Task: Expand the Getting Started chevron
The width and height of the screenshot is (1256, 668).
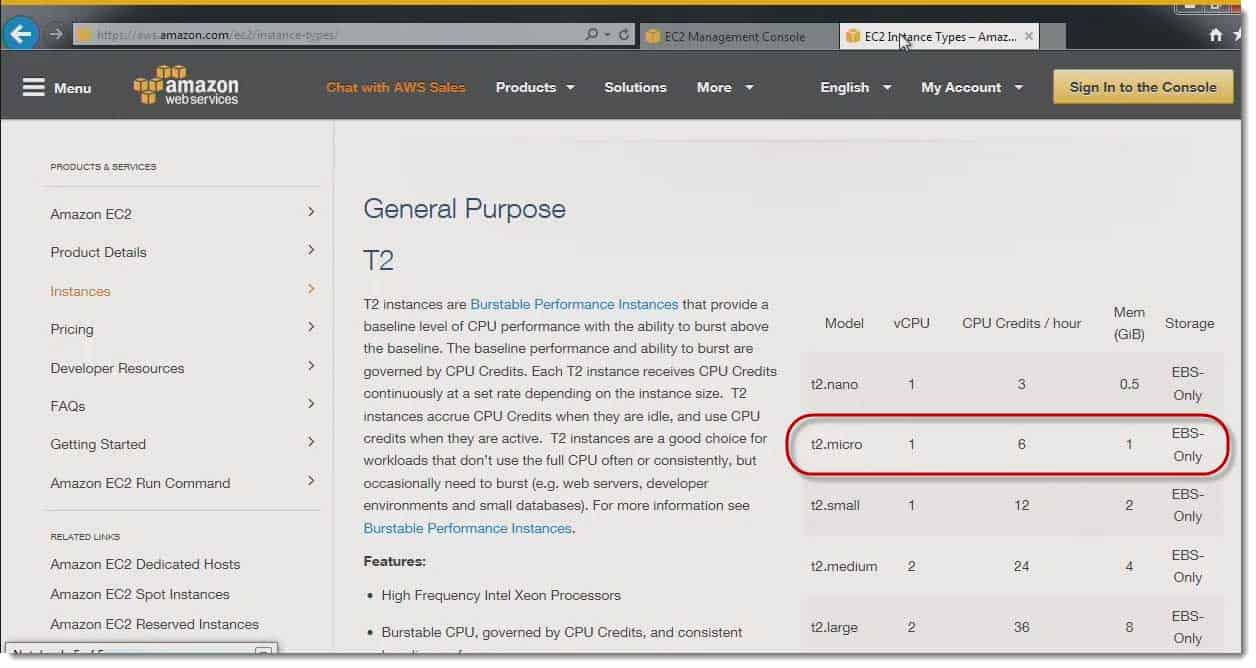Action: [311, 442]
